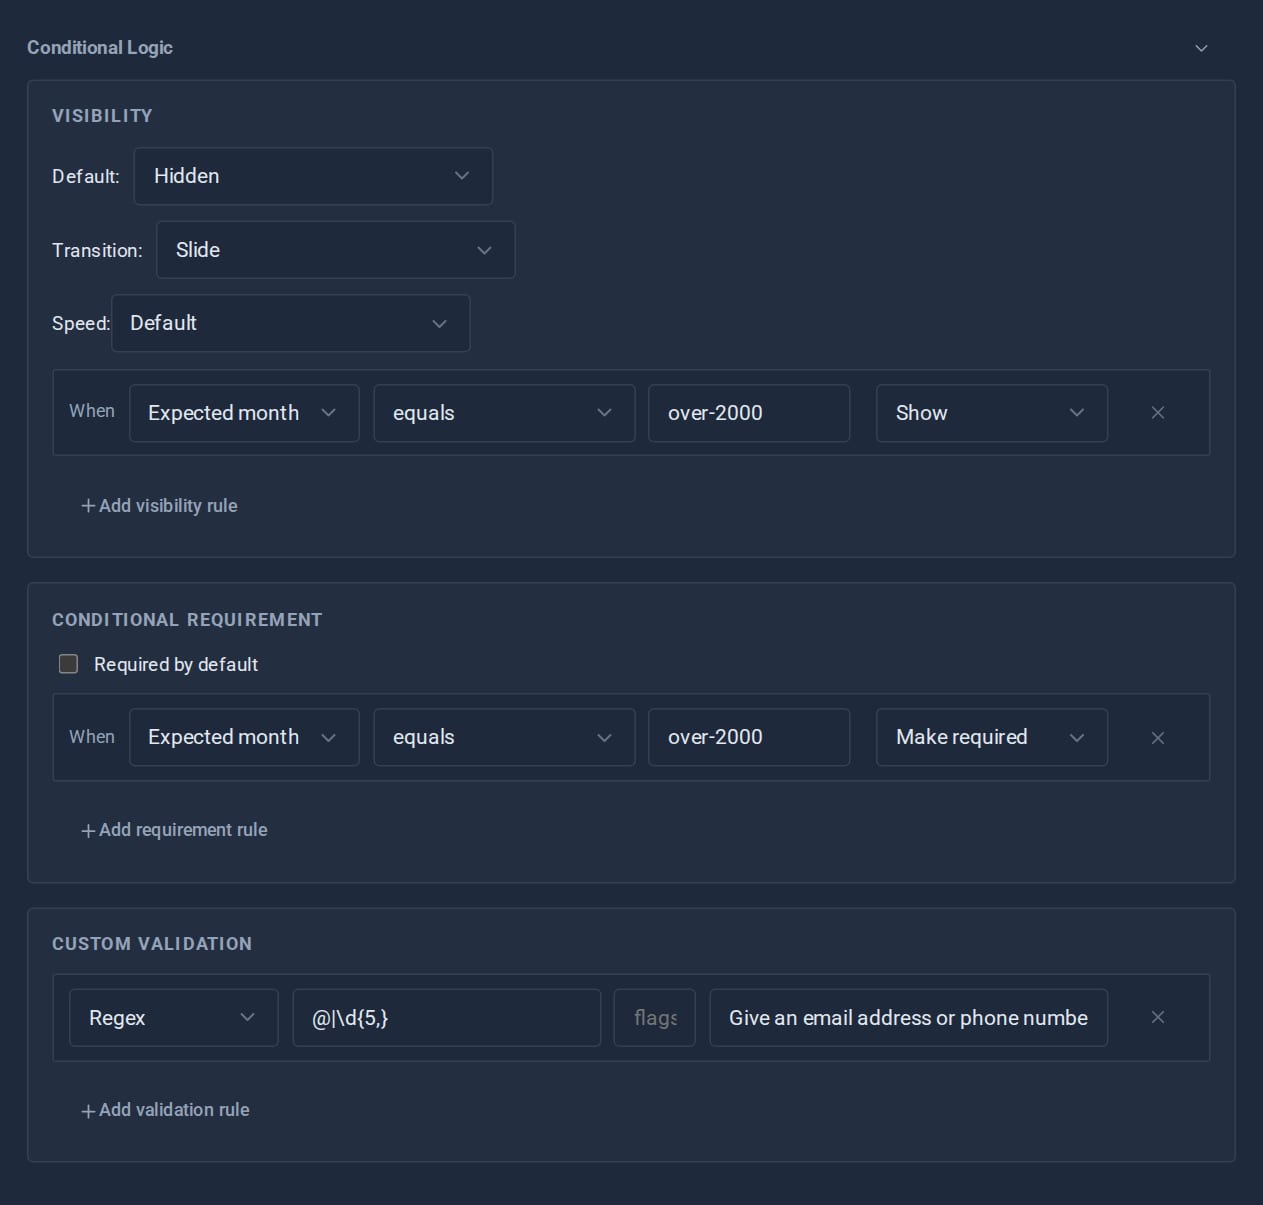Image resolution: width=1263 pixels, height=1205 pixels.
Task: Click the CONDITIONAL REQUIREMENT section heading
Action: coord(187,620)
